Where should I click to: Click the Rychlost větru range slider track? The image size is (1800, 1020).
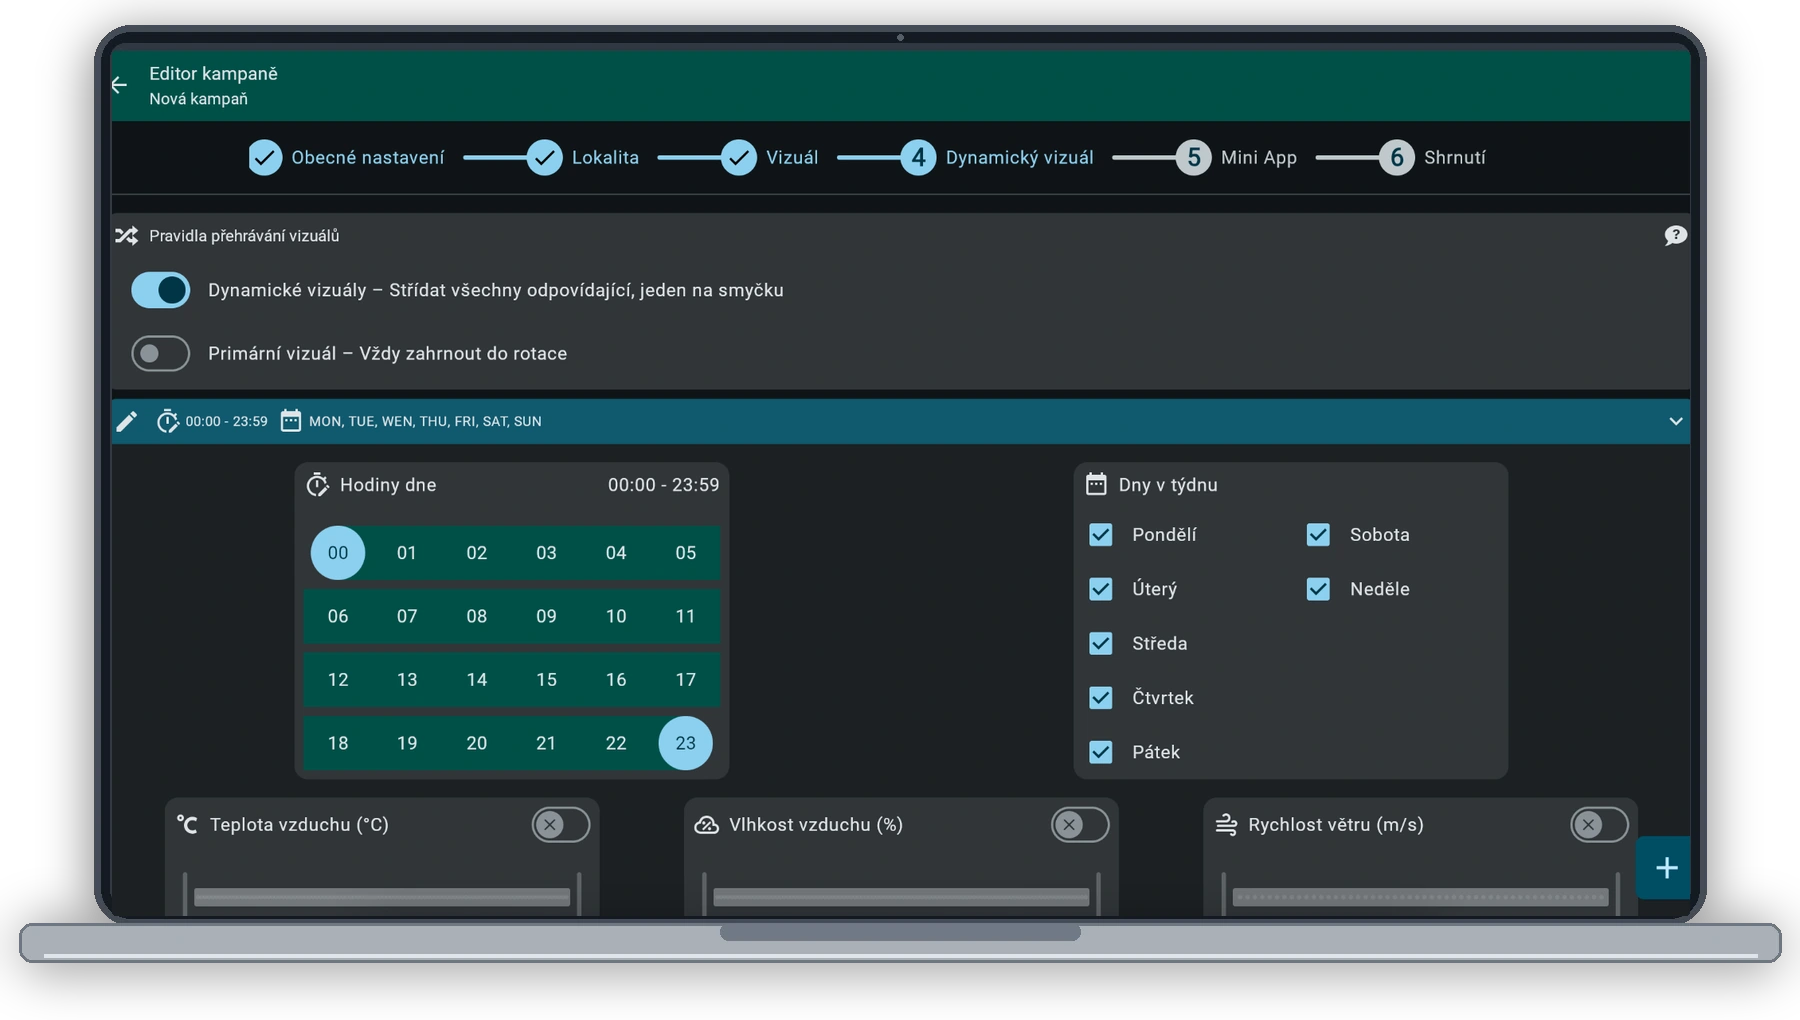(x=1420, y=897)
